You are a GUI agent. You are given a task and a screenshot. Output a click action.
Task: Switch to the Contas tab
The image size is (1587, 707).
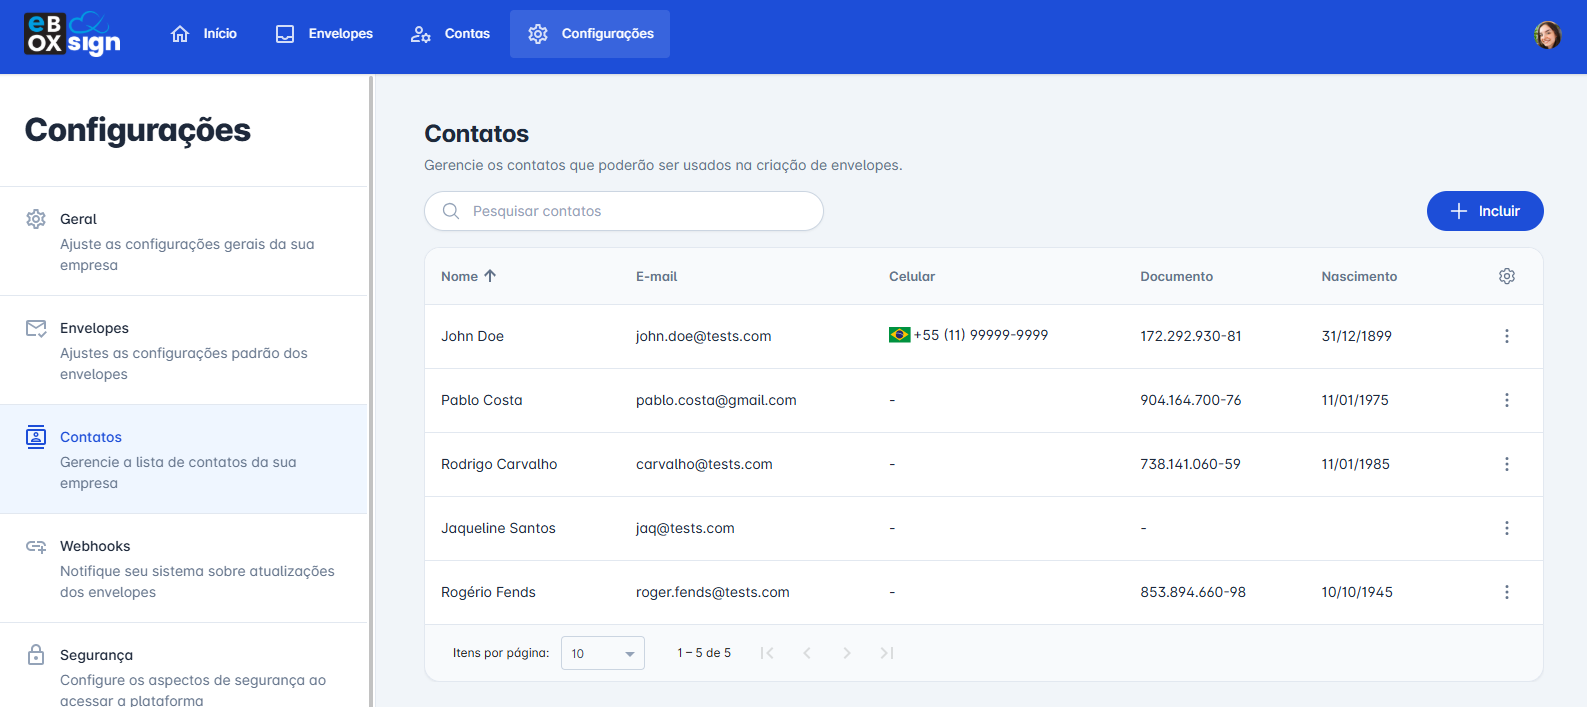coord(450,34)
